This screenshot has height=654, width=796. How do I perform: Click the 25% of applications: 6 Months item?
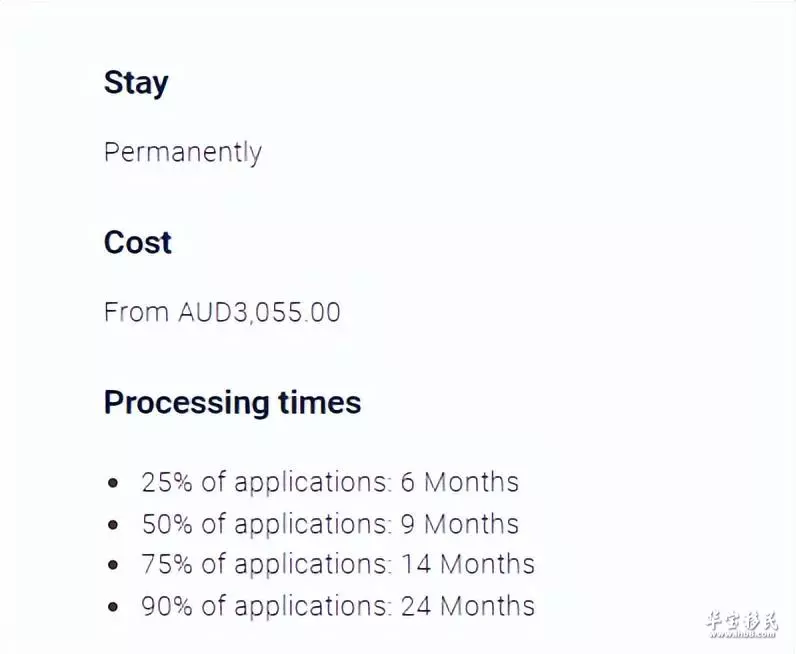point(330,482)
